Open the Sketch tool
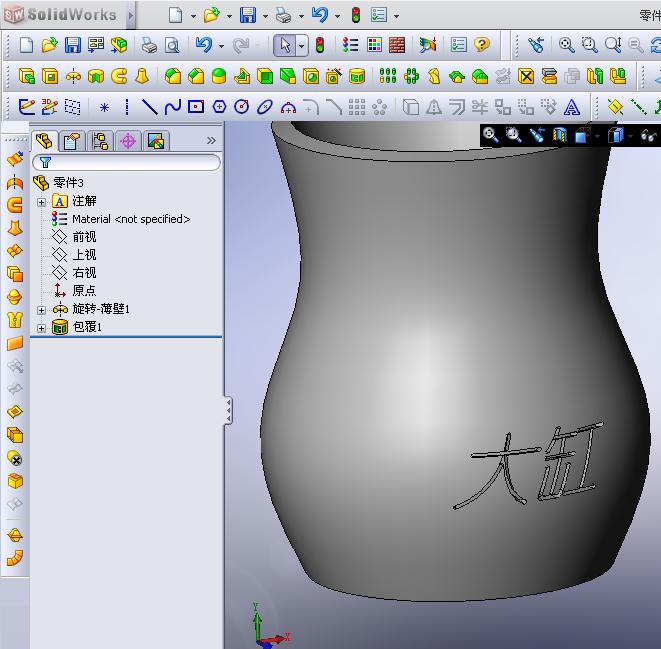Image resolution: width=661 pixels, height=649 pixels. [x=27, y=107]
